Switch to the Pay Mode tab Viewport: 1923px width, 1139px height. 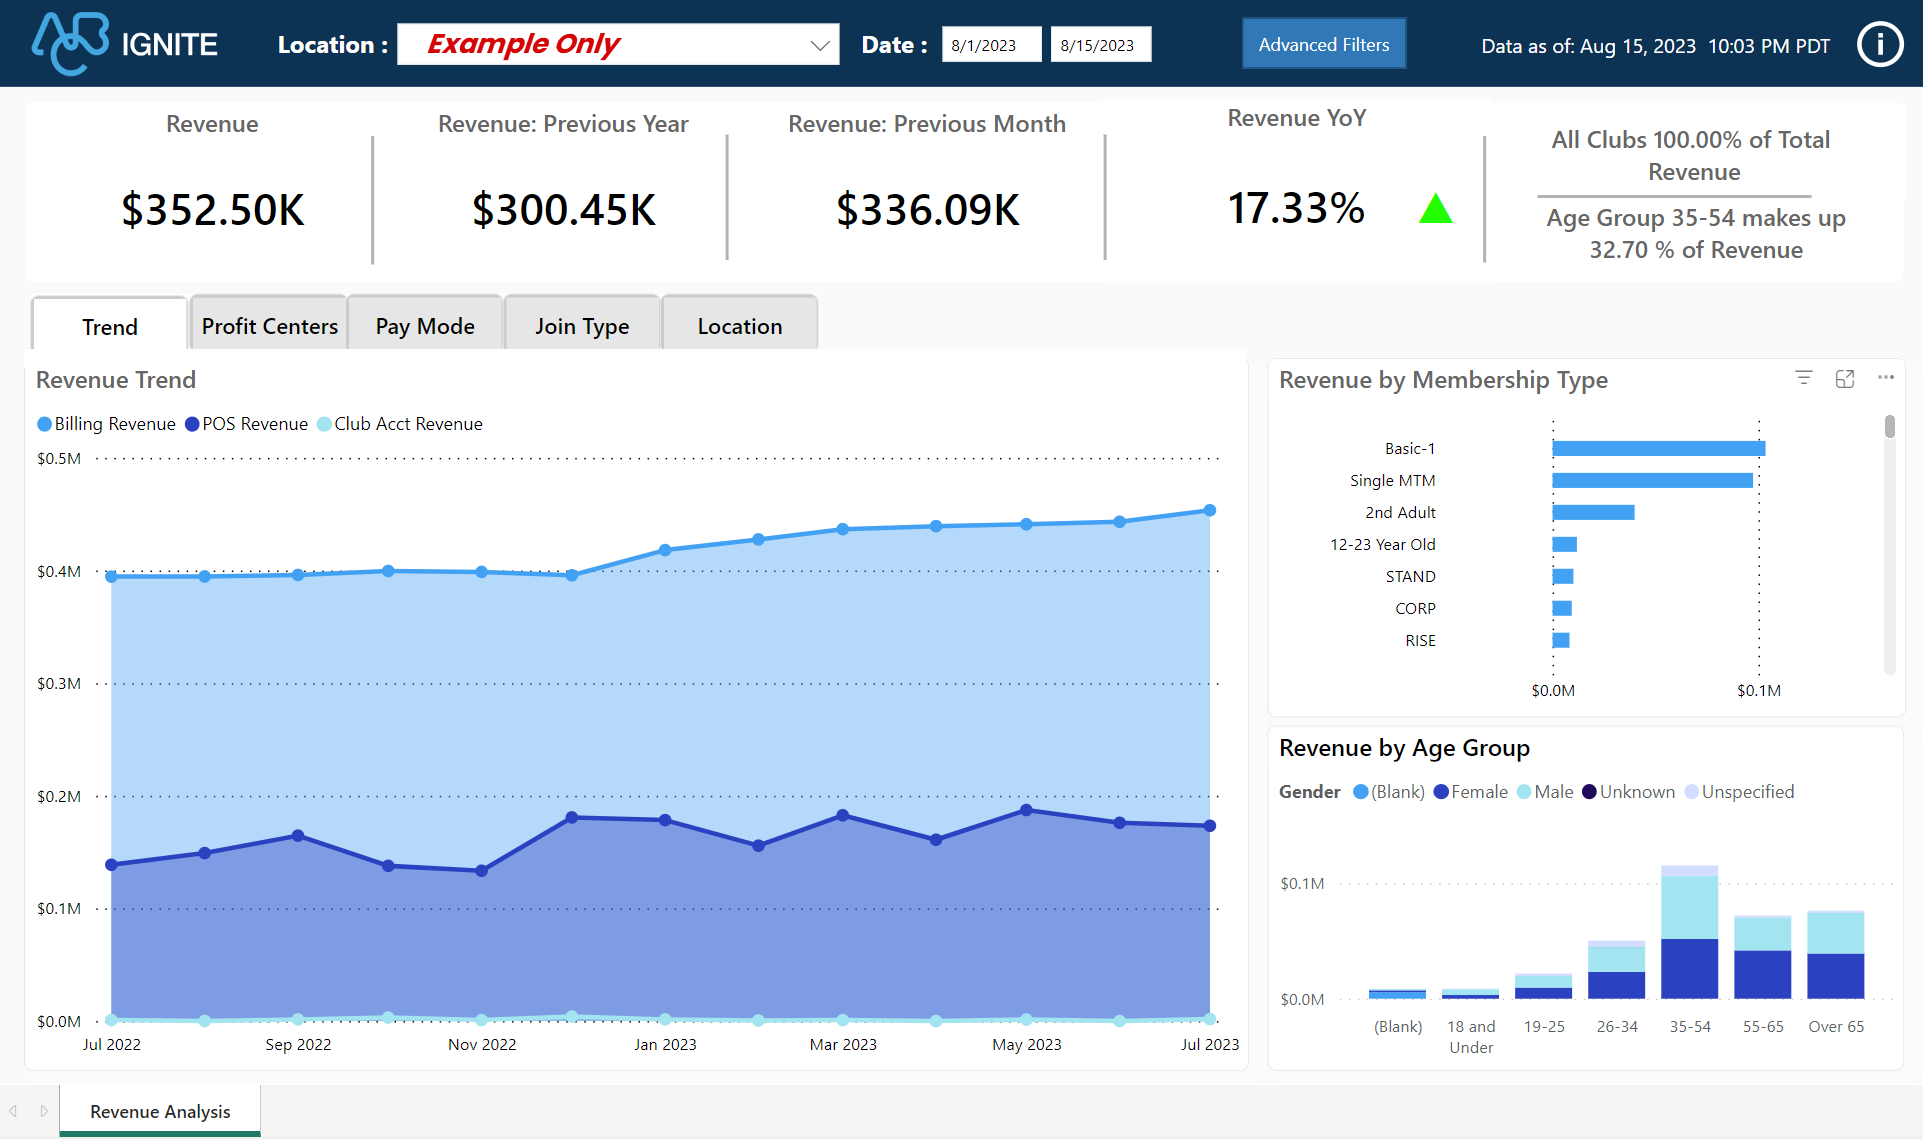coord(425,323)
